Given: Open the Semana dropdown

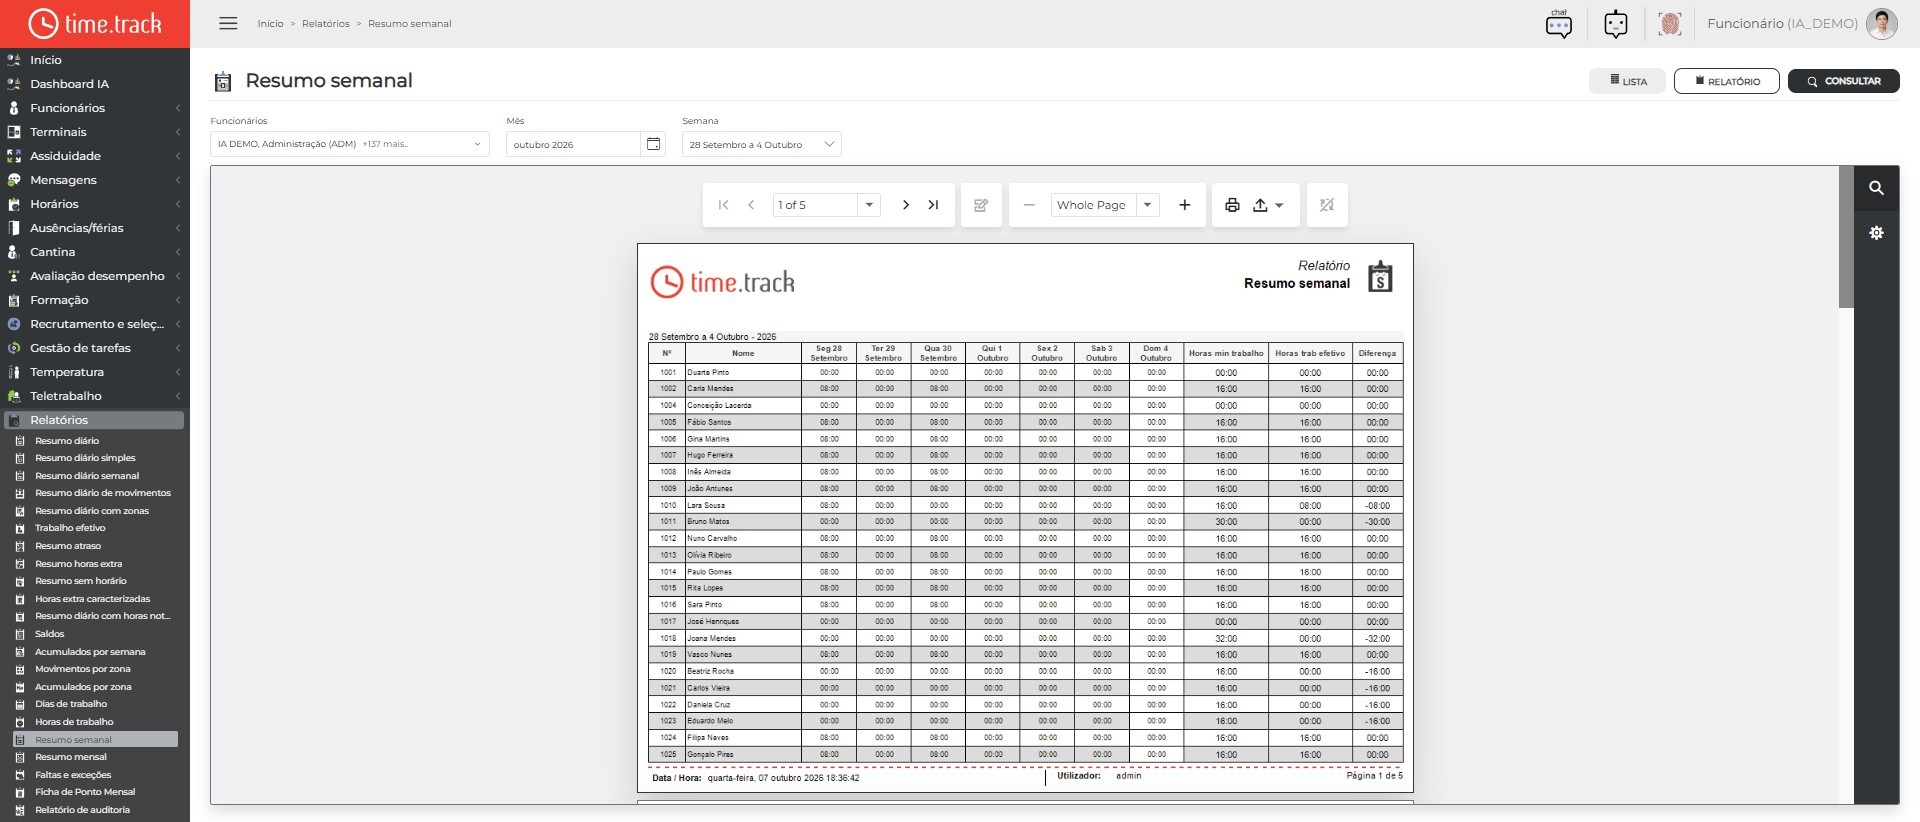Looking at the screenshot, I should (x=762, y=144).
